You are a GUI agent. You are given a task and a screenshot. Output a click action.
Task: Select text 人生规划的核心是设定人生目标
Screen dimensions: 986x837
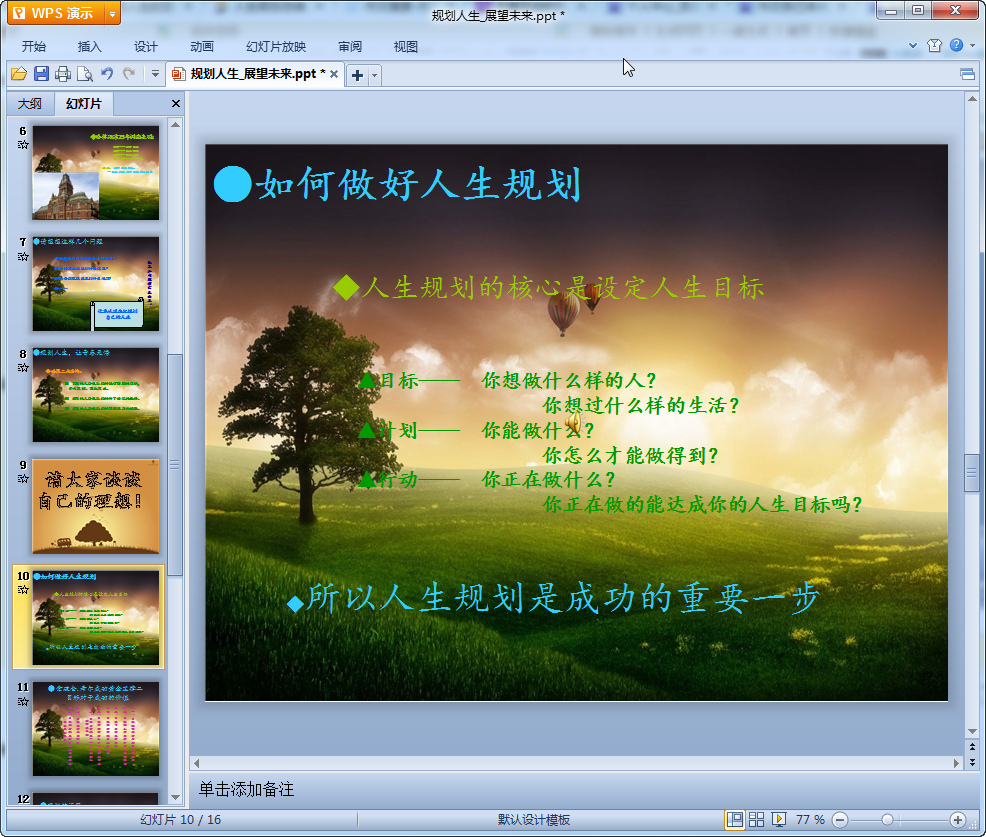[x=563, y=288]
